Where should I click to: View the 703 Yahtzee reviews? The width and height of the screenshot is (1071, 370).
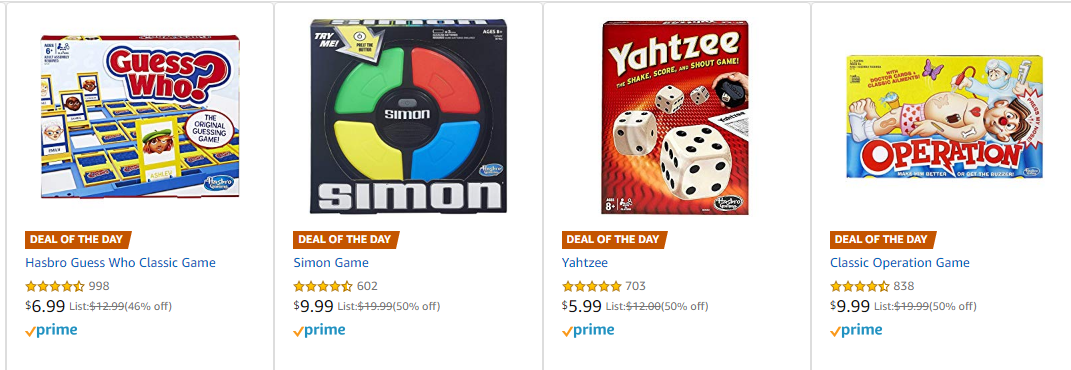pos(635,286)
